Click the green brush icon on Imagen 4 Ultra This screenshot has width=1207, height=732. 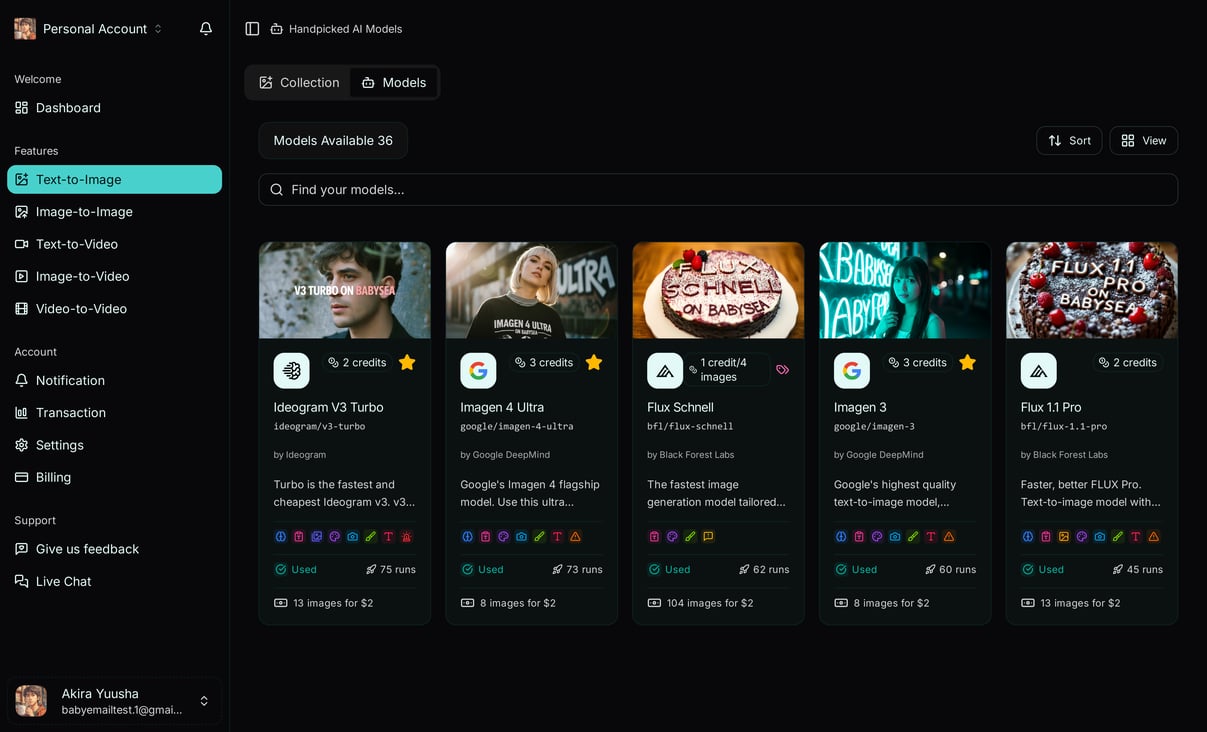click(x=540, y=537)
